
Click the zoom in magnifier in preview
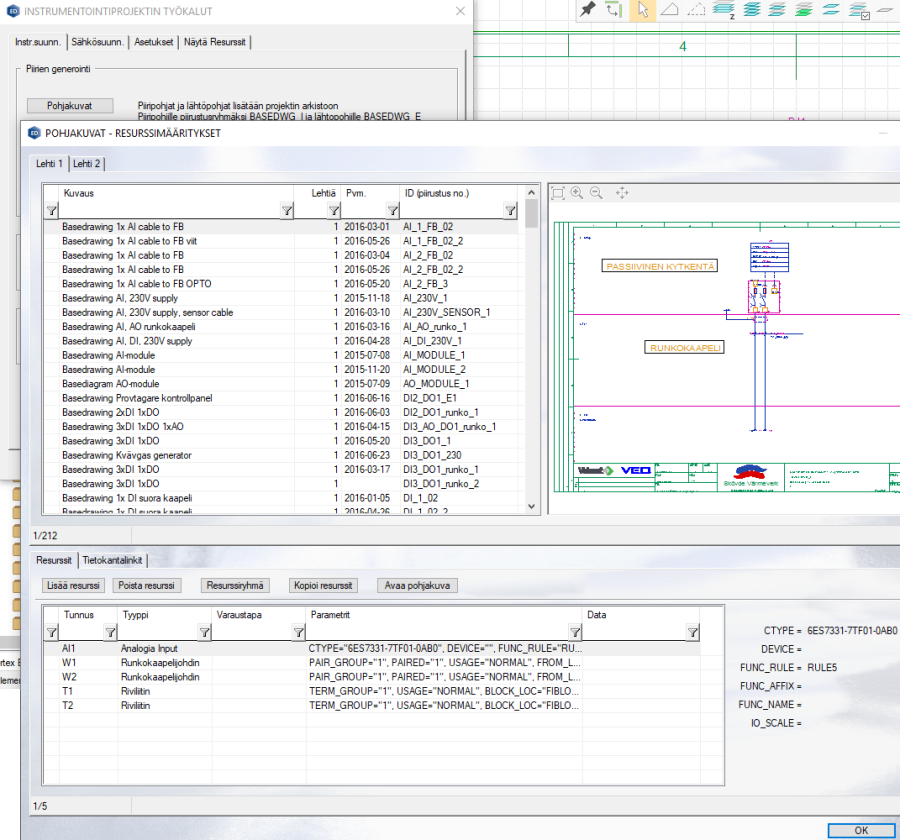point(578,193)
